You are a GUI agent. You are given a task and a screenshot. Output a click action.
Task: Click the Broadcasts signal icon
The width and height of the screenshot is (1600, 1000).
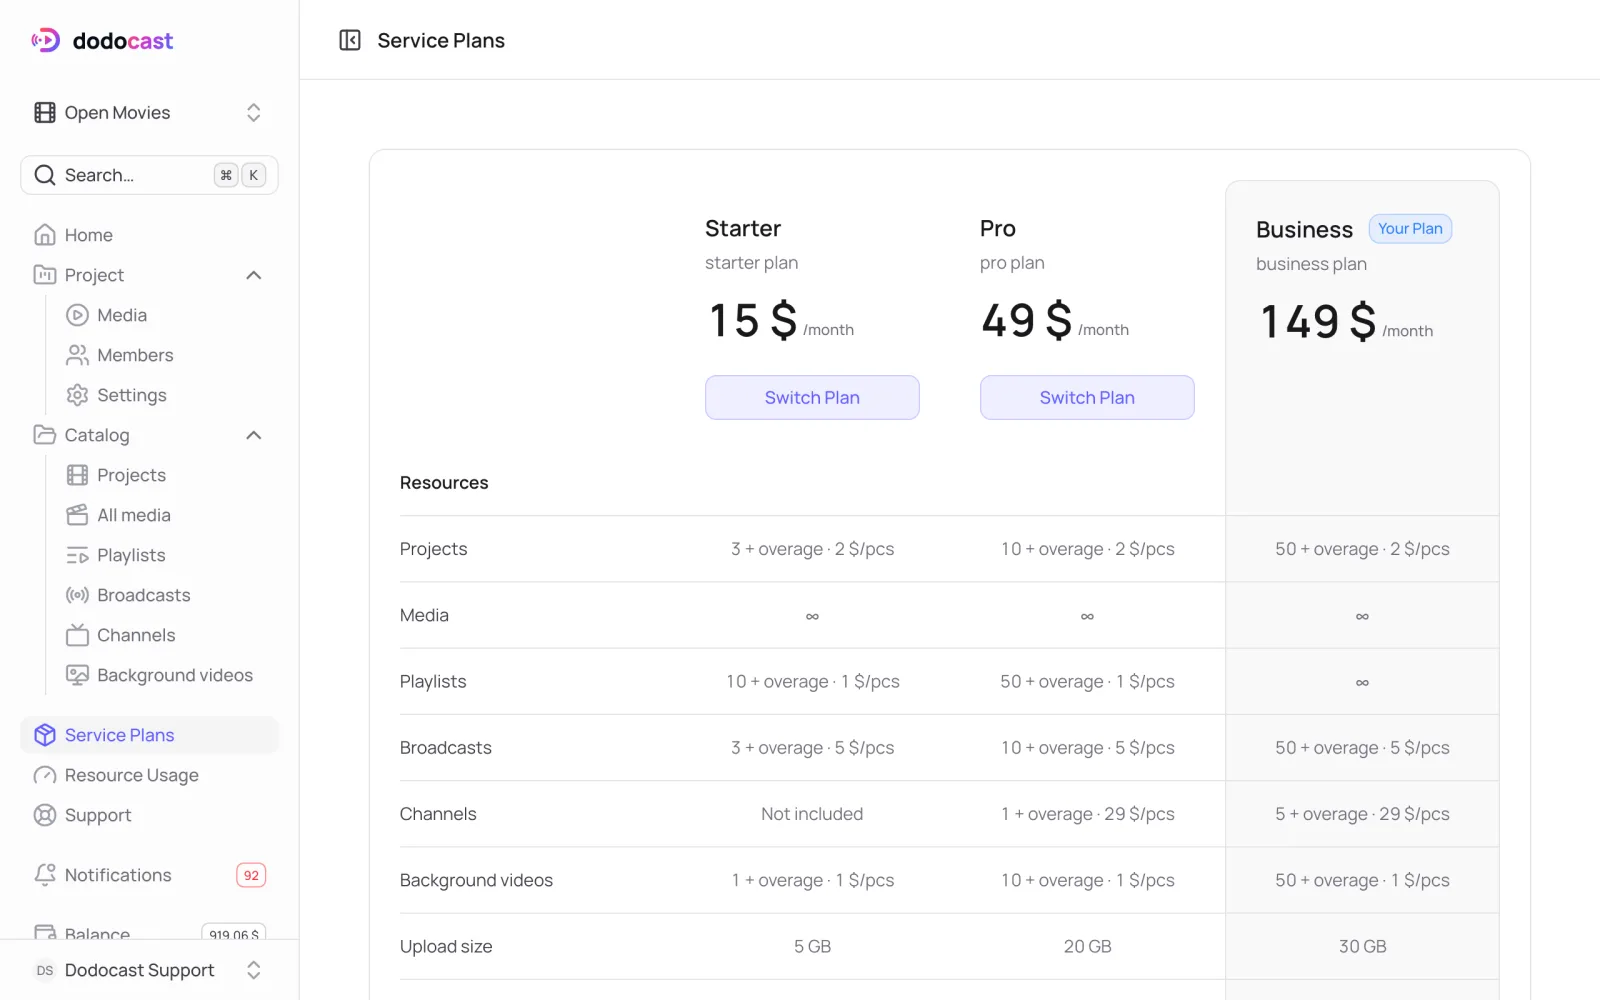click(x=77, y=595)
